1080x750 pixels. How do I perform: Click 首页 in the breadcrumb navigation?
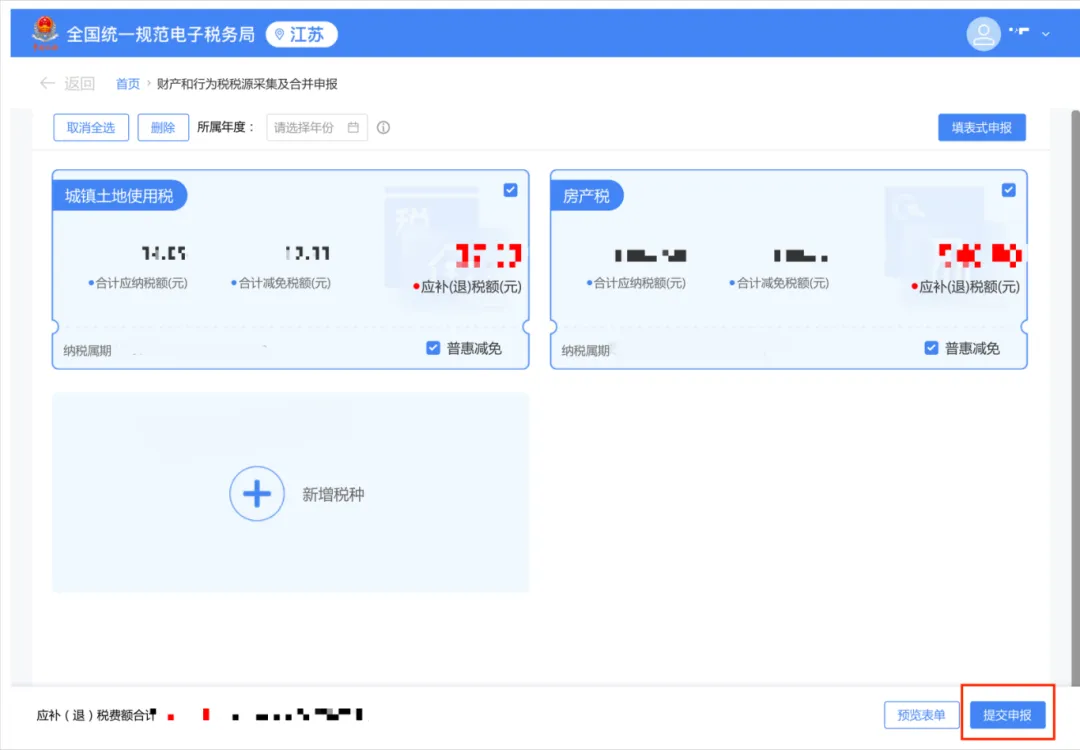(x=127, y=83)
